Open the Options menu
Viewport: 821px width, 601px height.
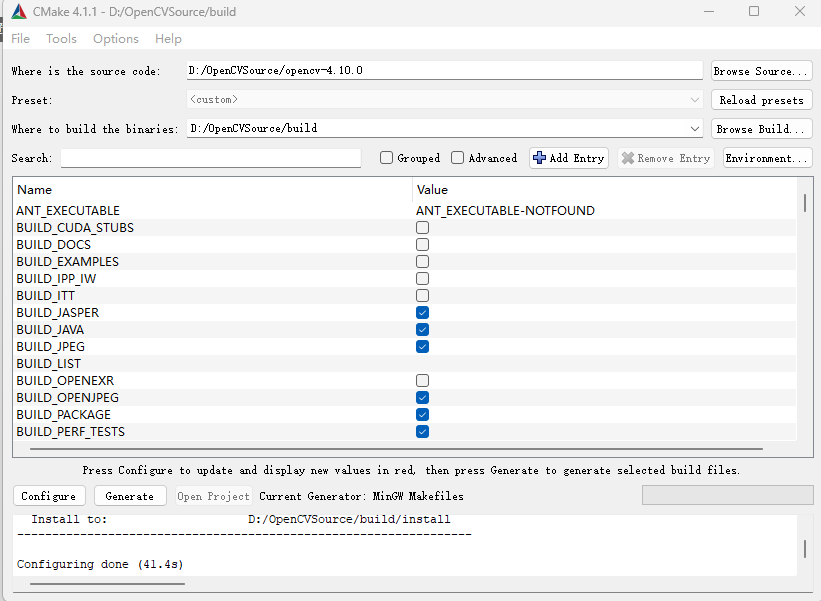(x=116, y=39)
